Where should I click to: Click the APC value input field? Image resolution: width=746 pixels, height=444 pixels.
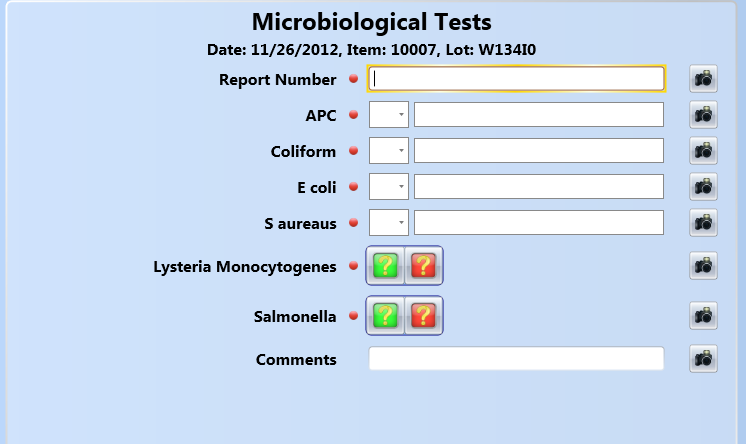point(539,115)
